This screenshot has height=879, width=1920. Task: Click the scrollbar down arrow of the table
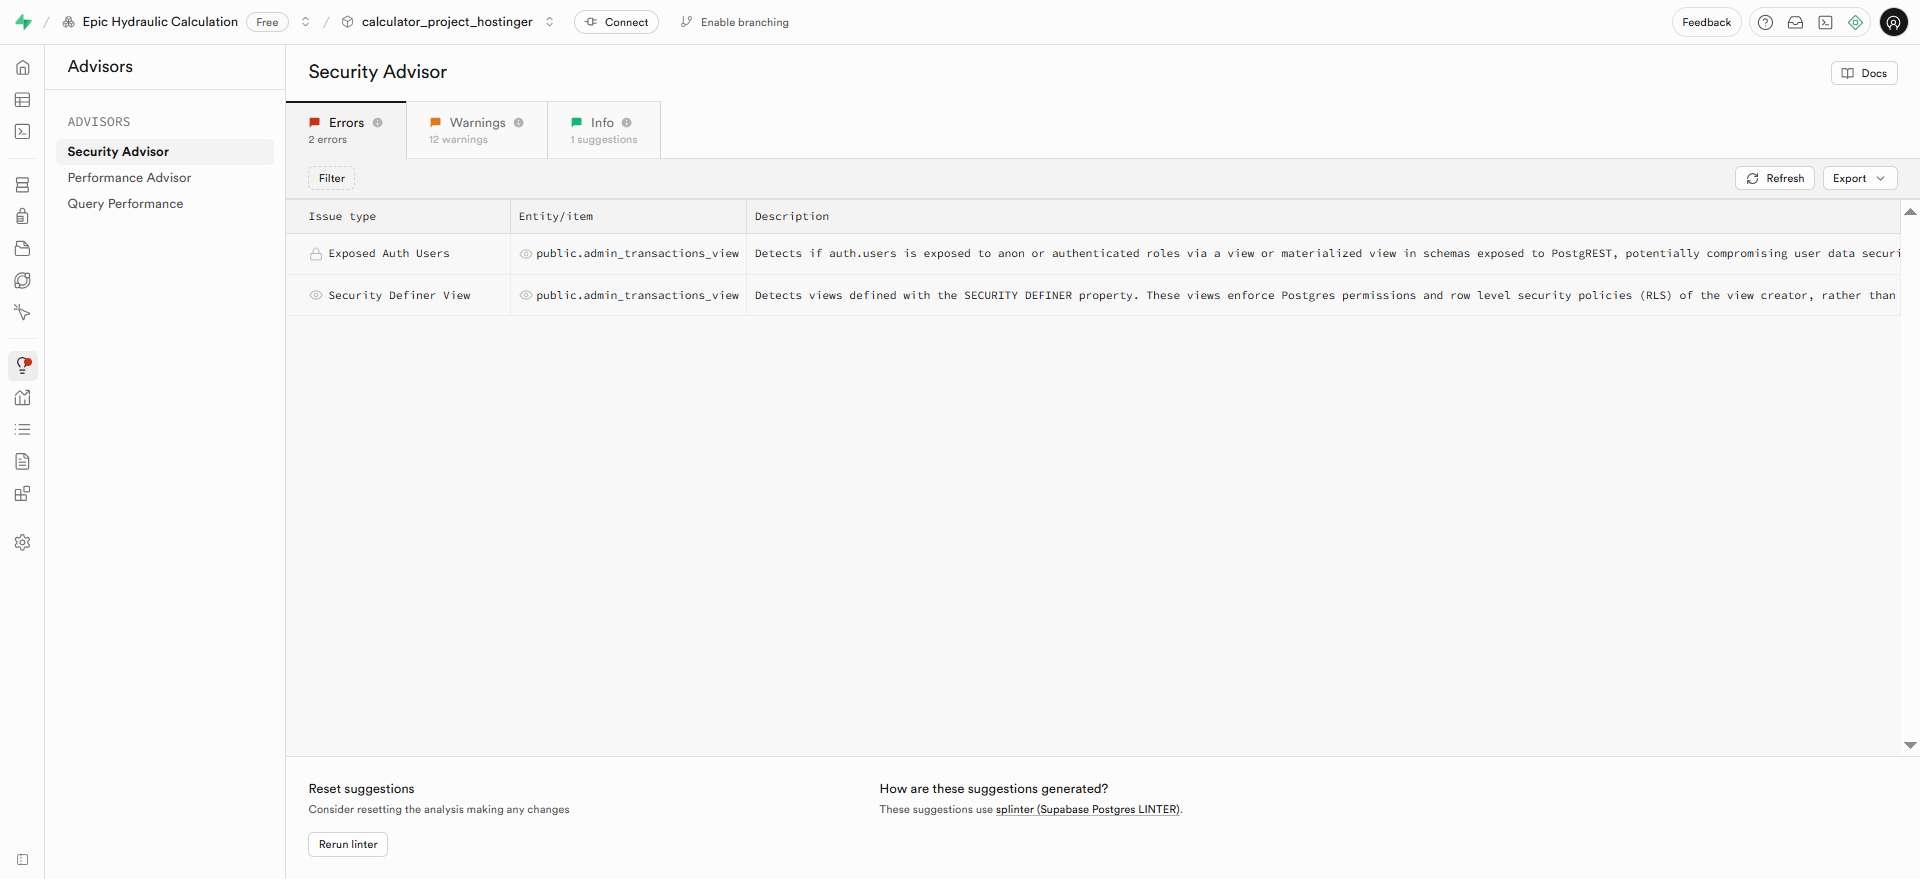point(1910,745)
